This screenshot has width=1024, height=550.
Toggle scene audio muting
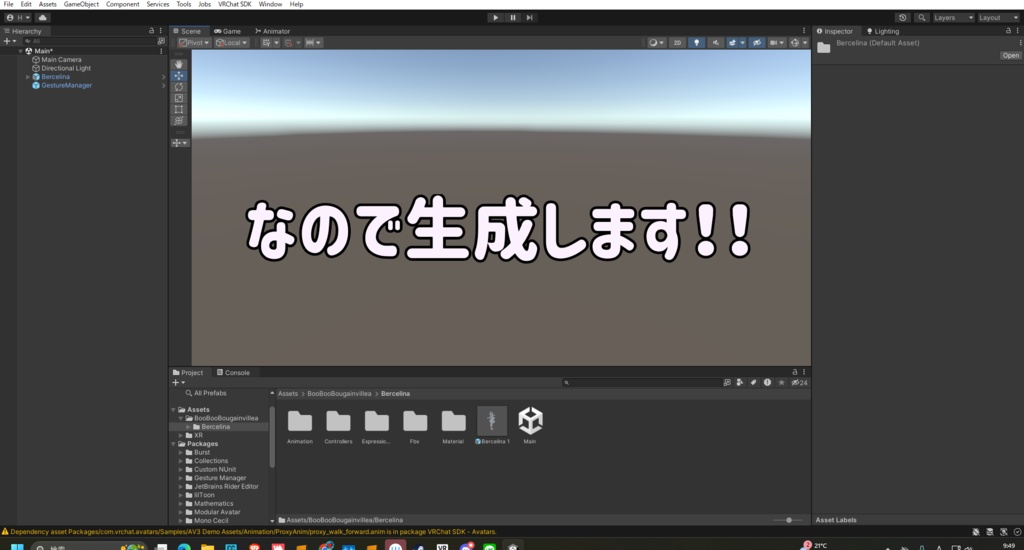point(715,42)
